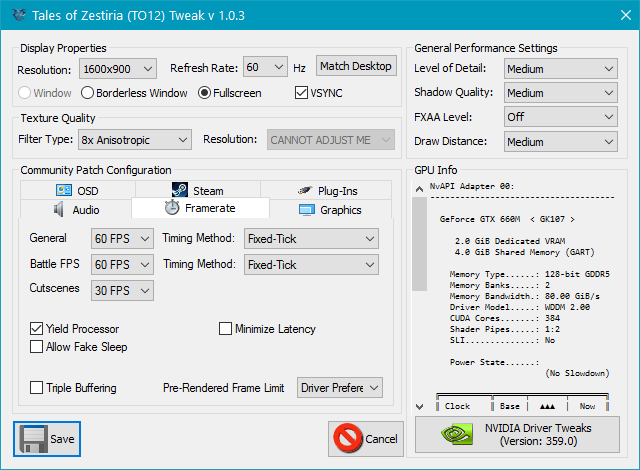Switch to the Graphics tab
The image size is (640, 470).
point(330,209)
